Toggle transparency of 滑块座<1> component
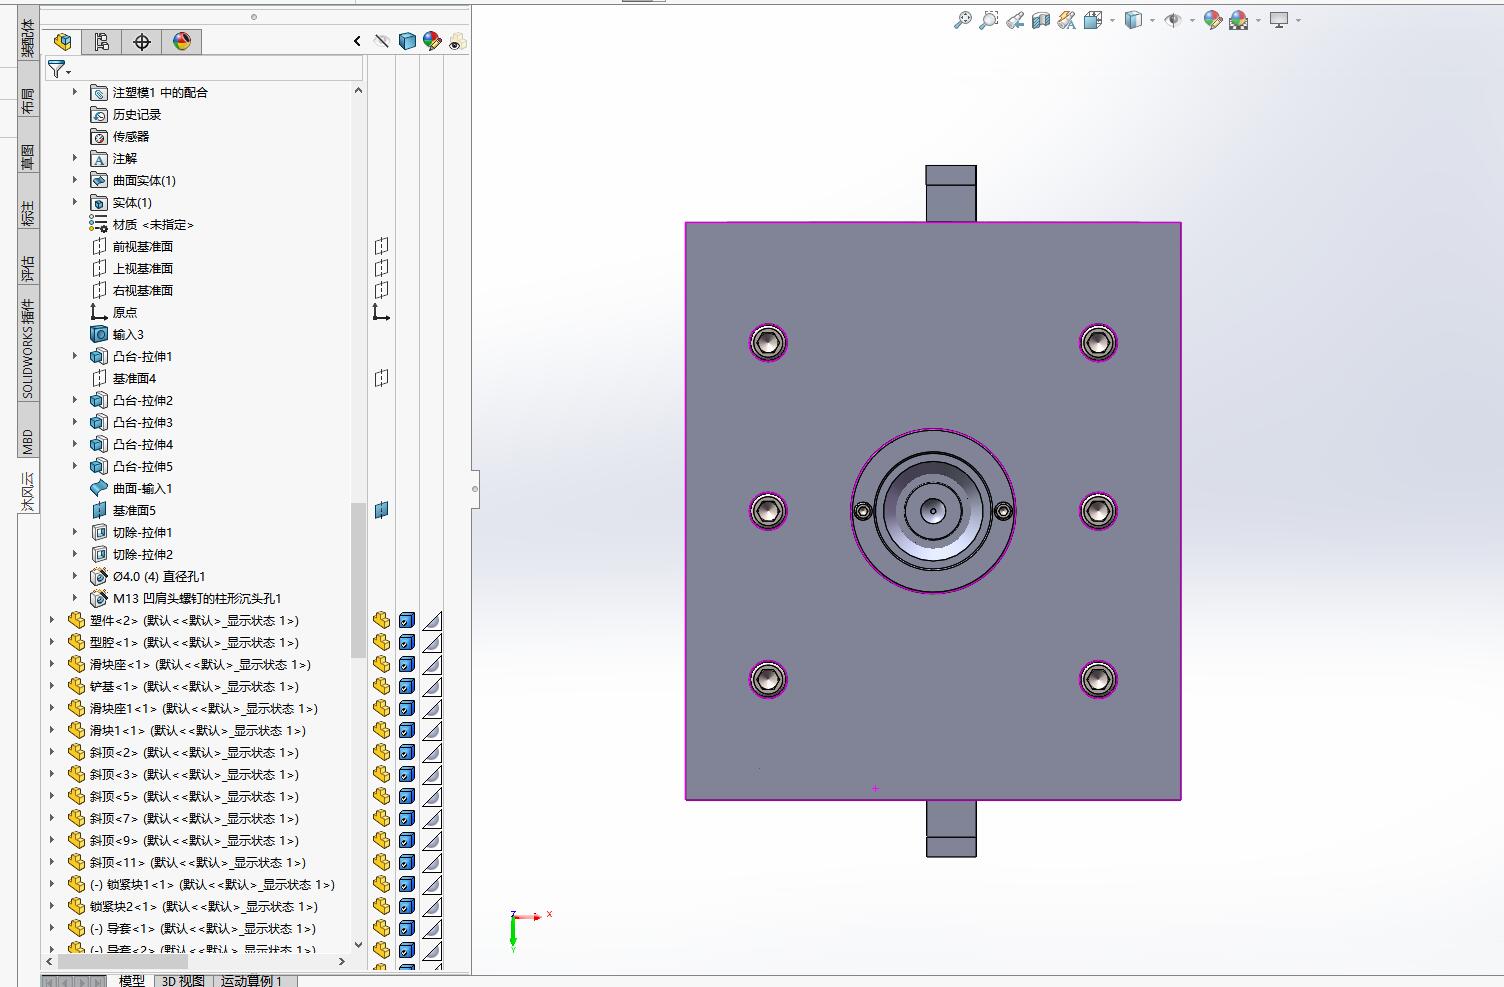 click(432, 664)
